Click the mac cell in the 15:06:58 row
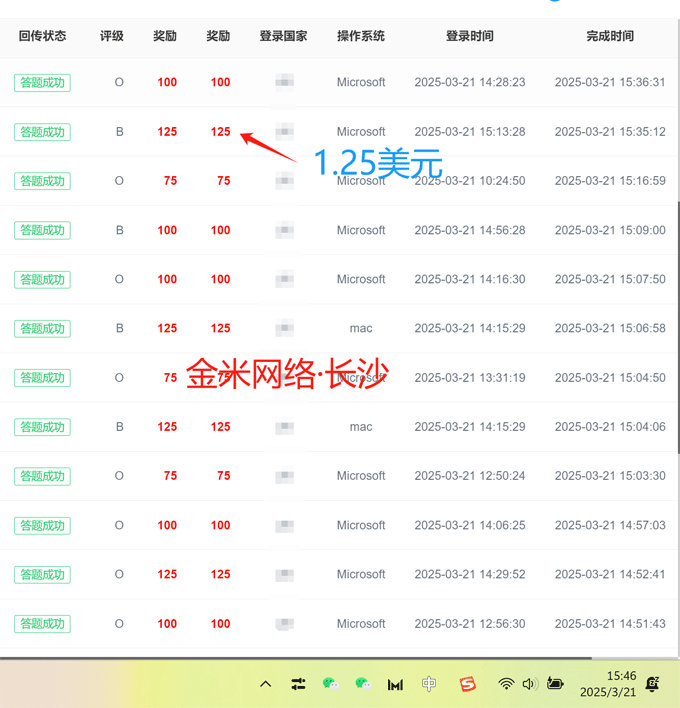Screen dimensions: 680x708 click(x=361, y=328)
